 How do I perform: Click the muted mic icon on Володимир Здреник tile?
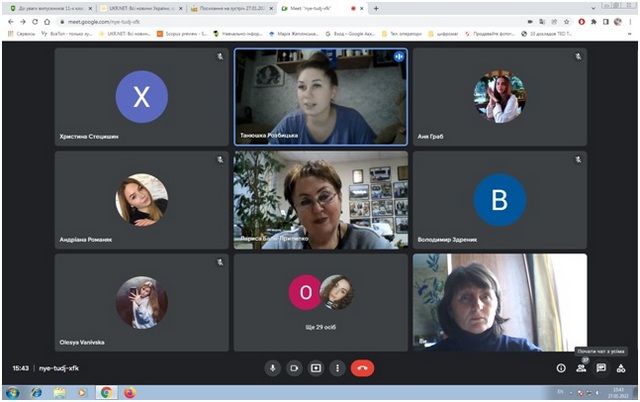pos(578,160)
